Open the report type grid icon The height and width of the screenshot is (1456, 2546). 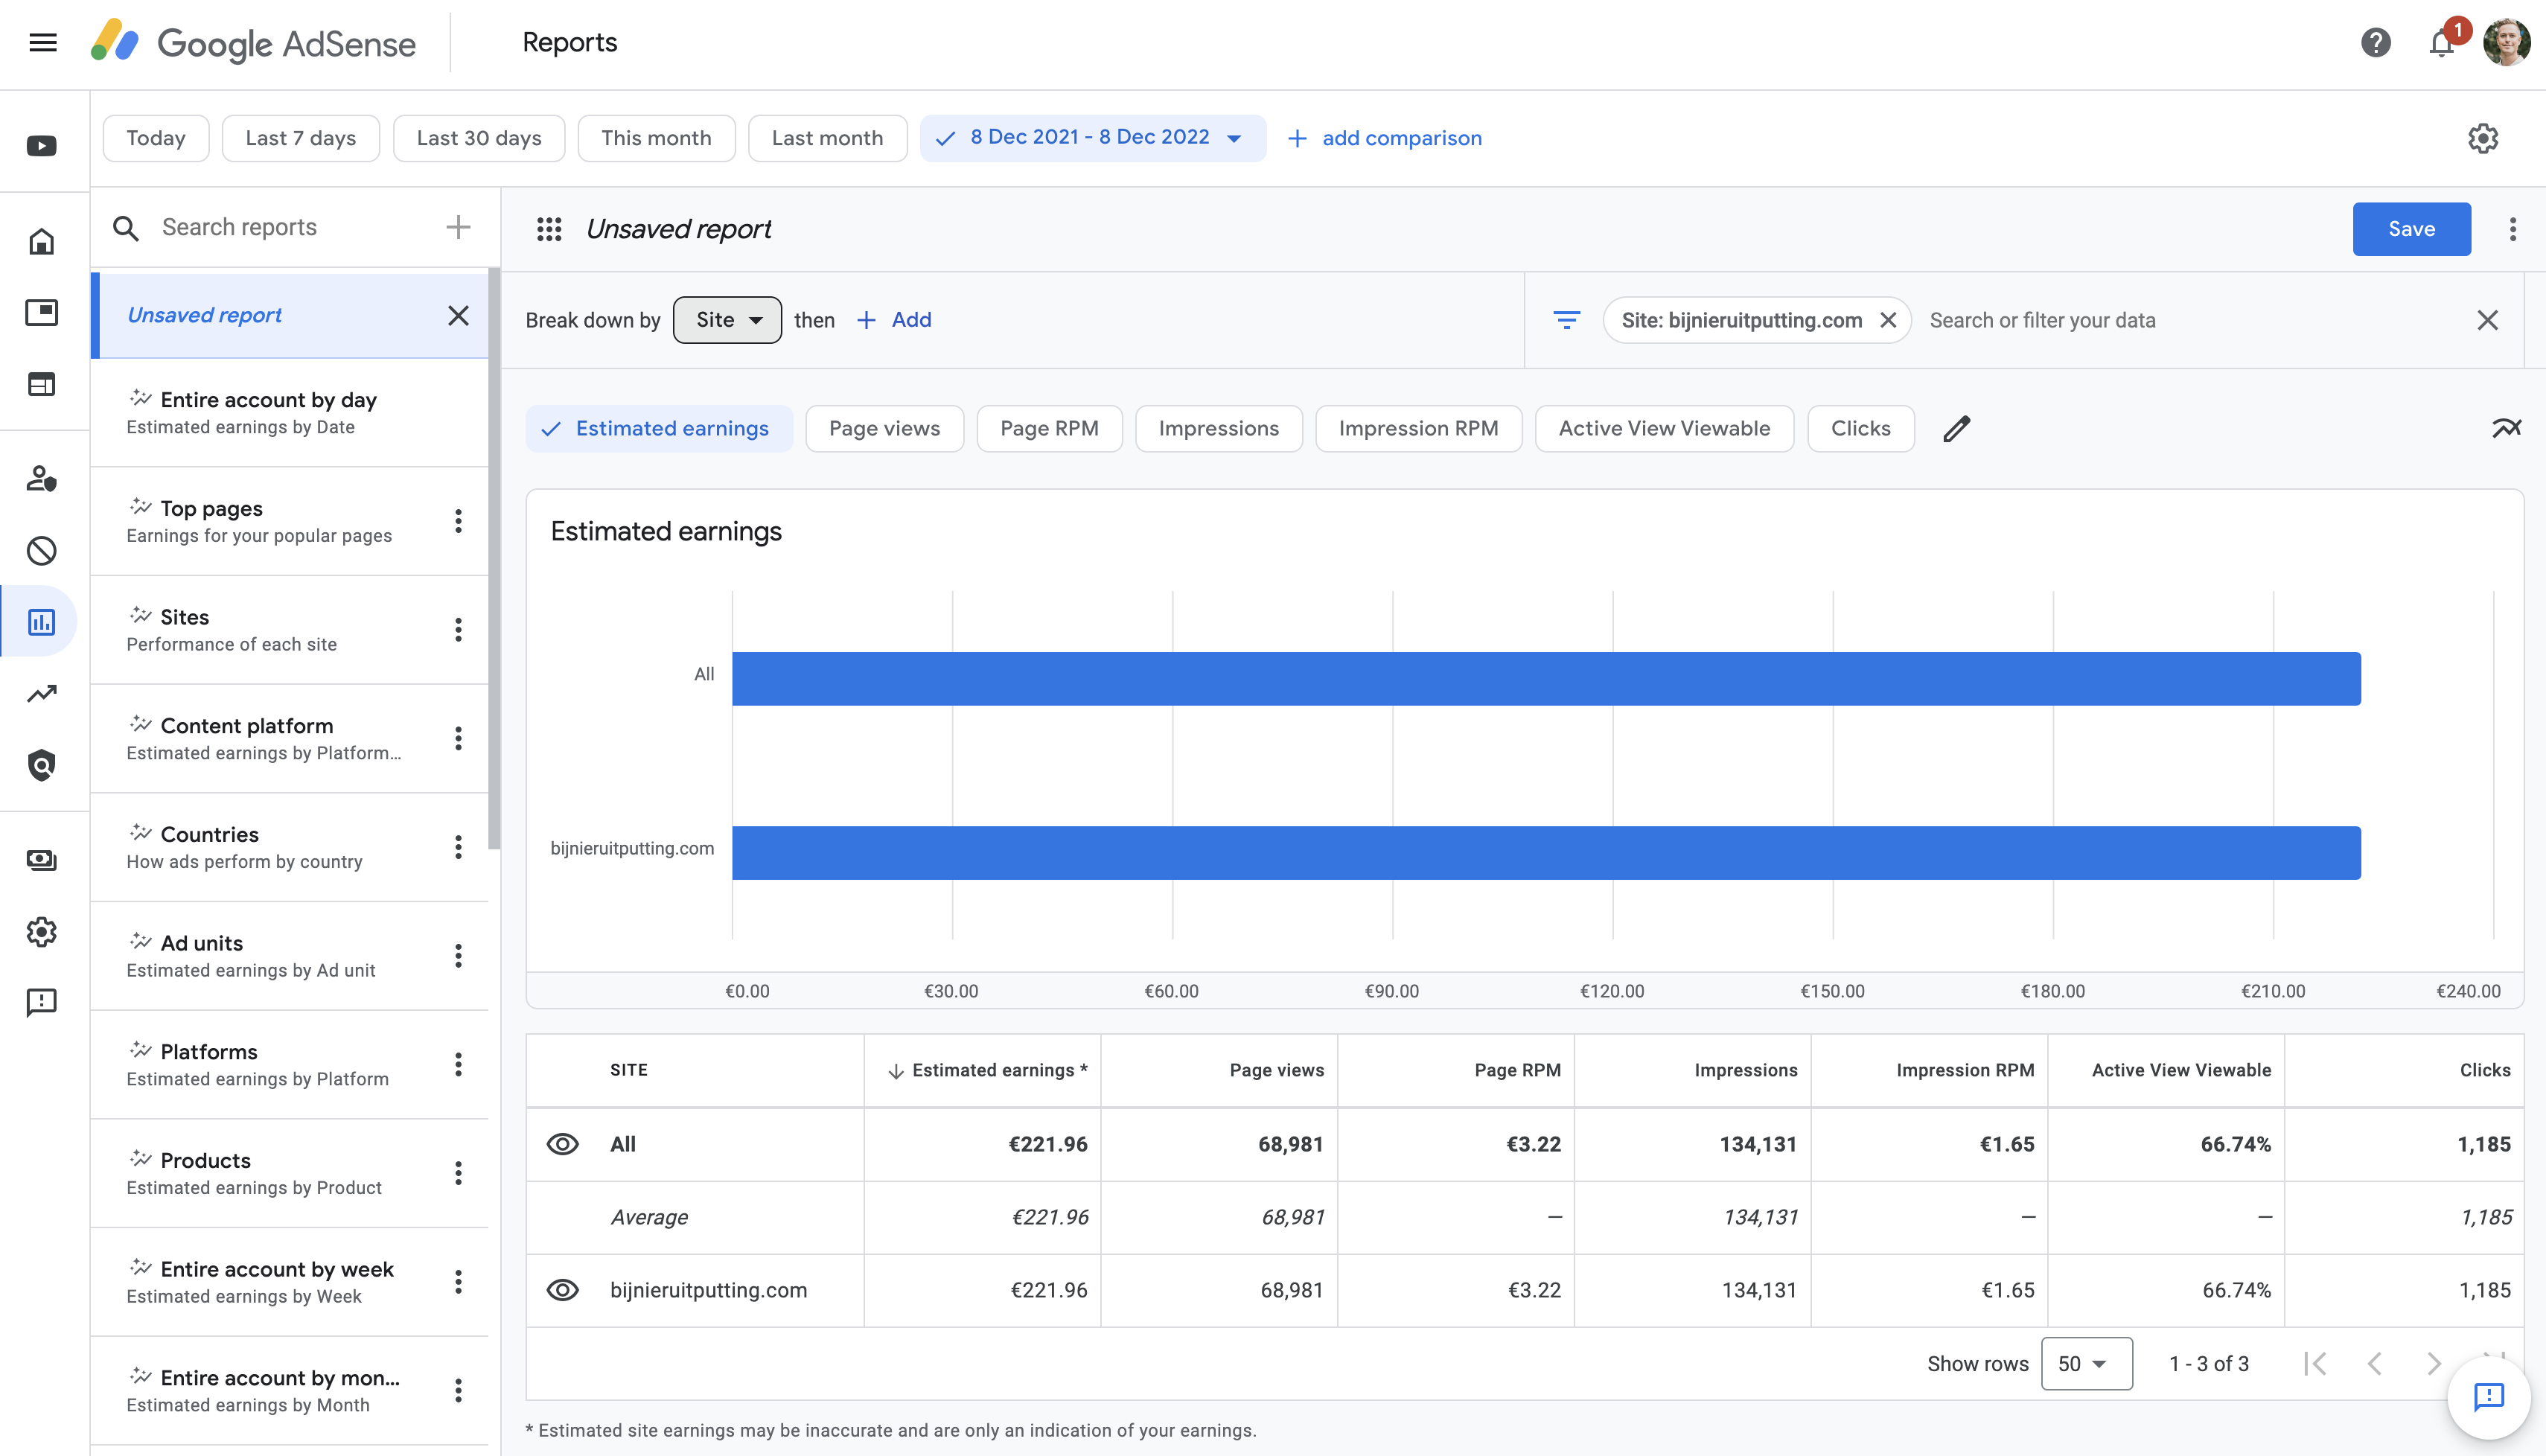[x=549, y=229]
